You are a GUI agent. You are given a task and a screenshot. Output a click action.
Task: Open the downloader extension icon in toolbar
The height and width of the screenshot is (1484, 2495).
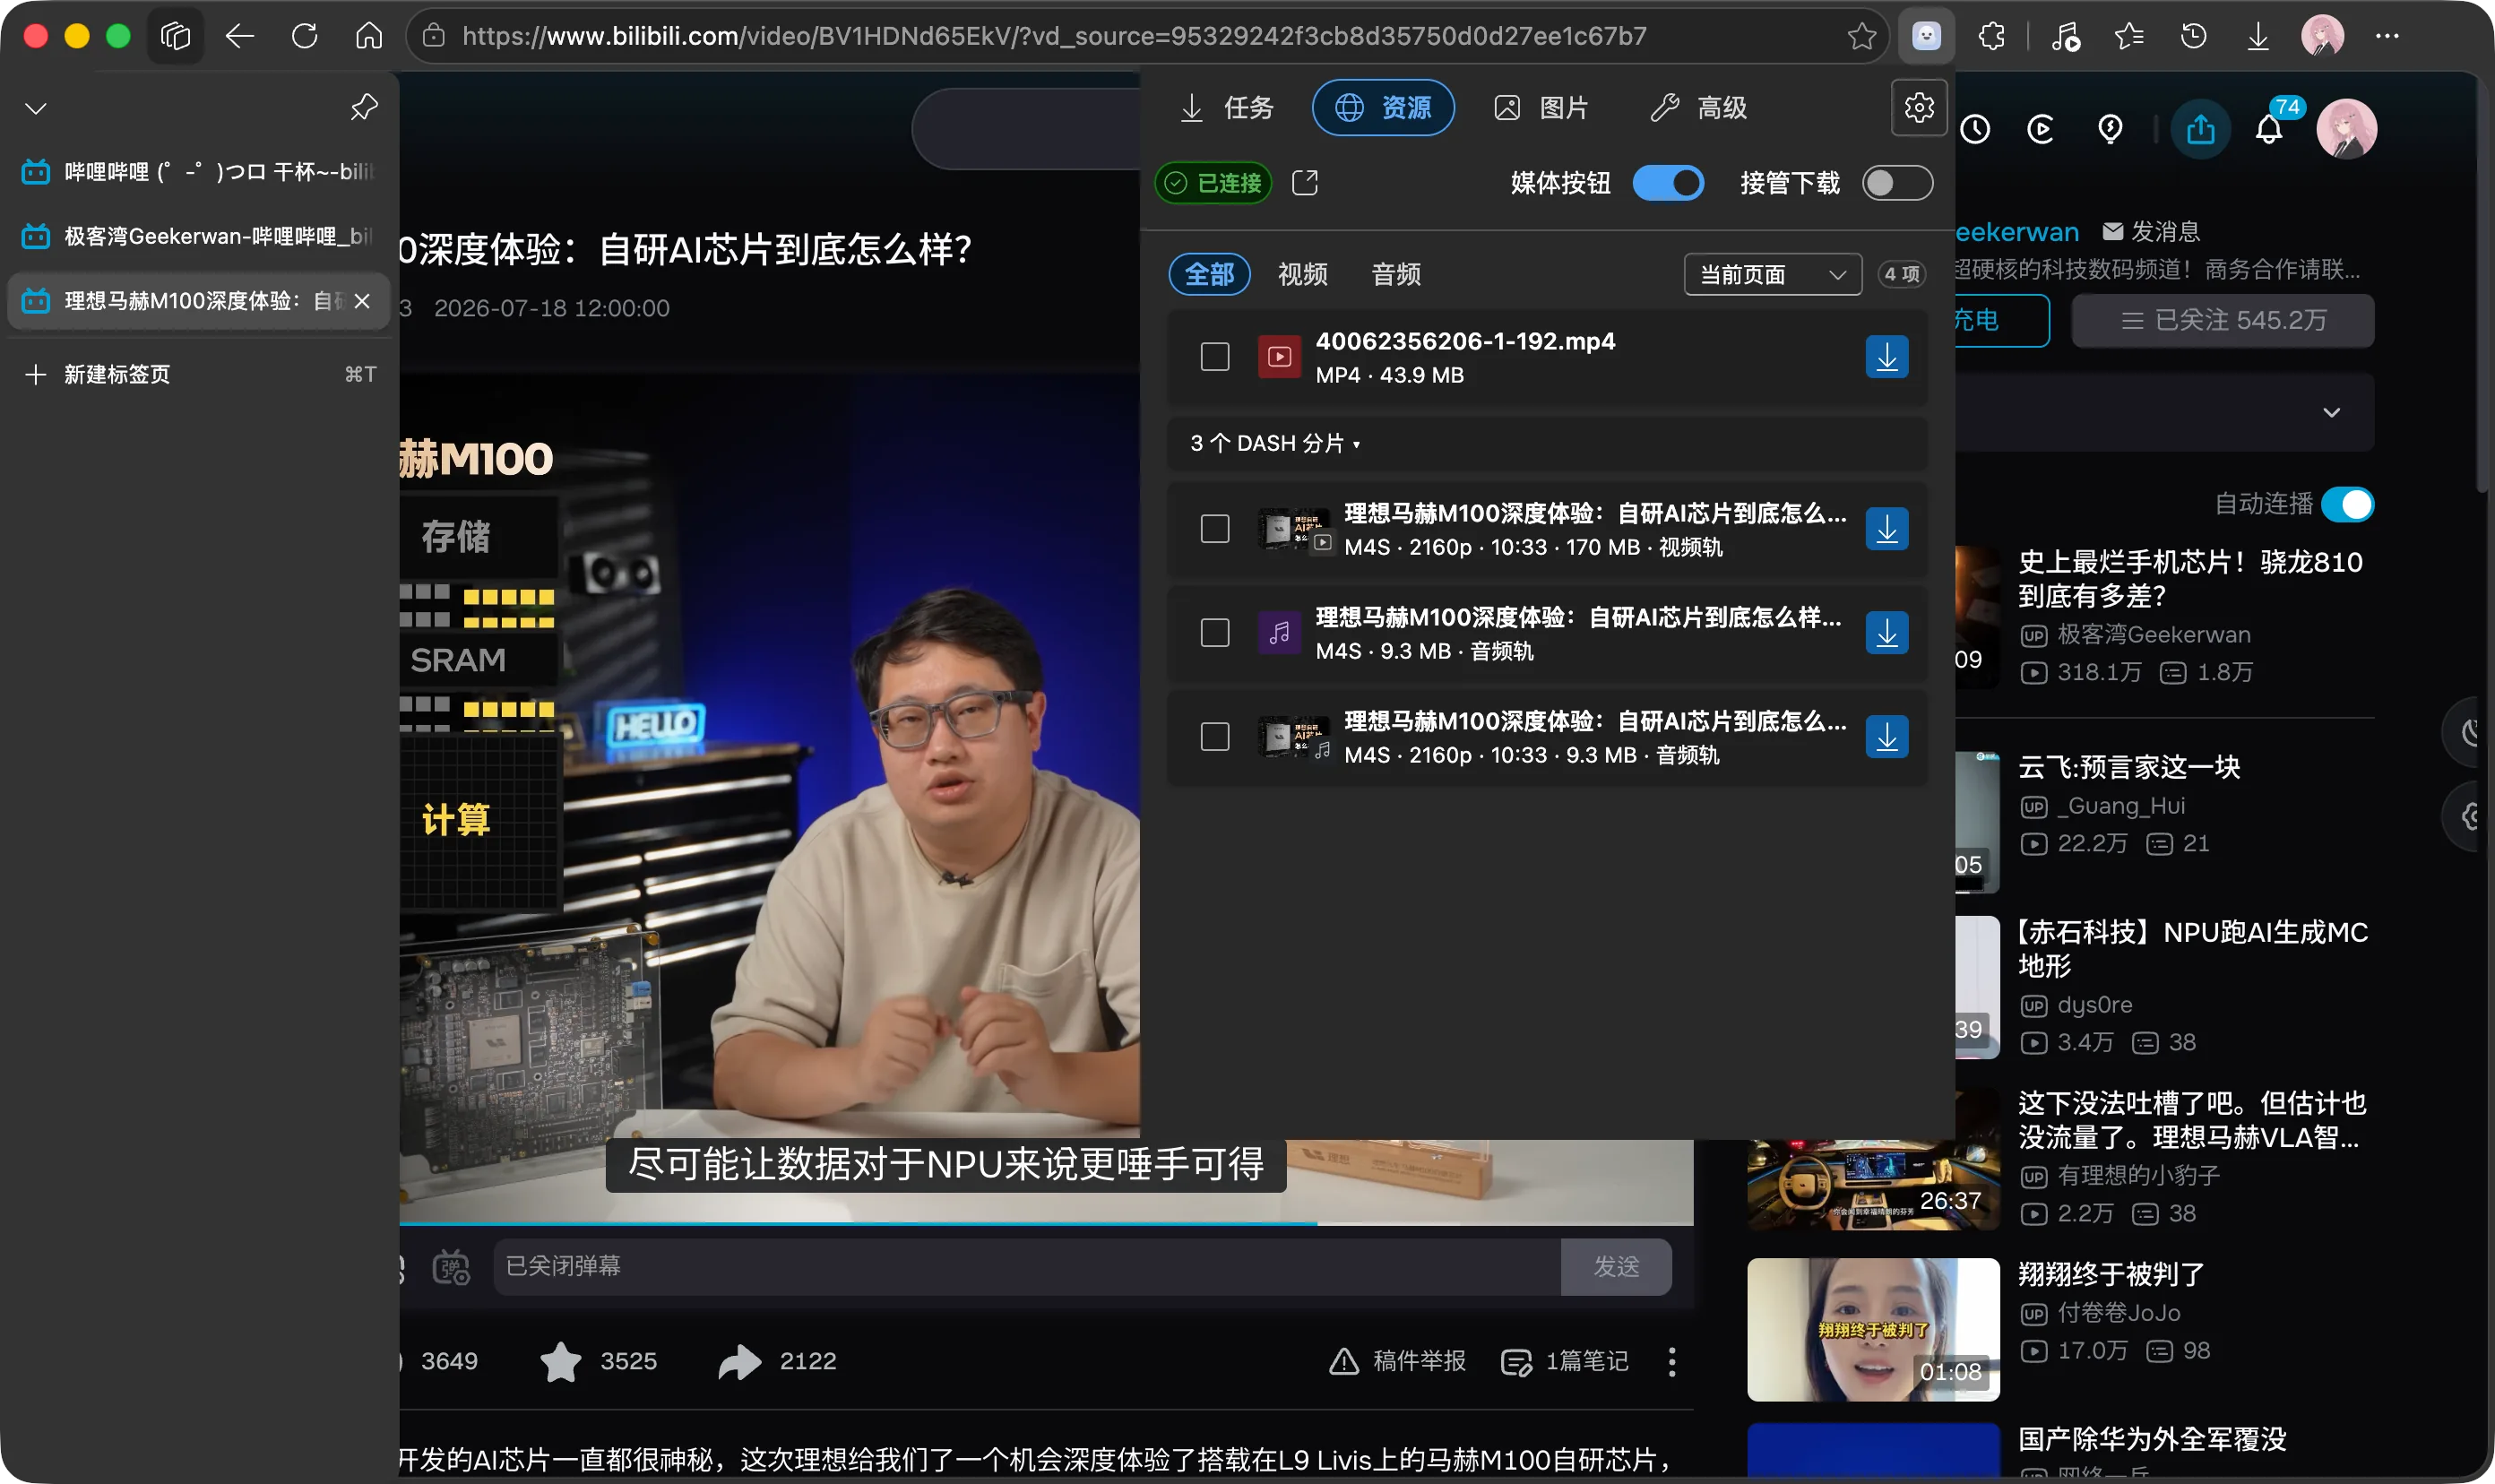[1926, 37]
